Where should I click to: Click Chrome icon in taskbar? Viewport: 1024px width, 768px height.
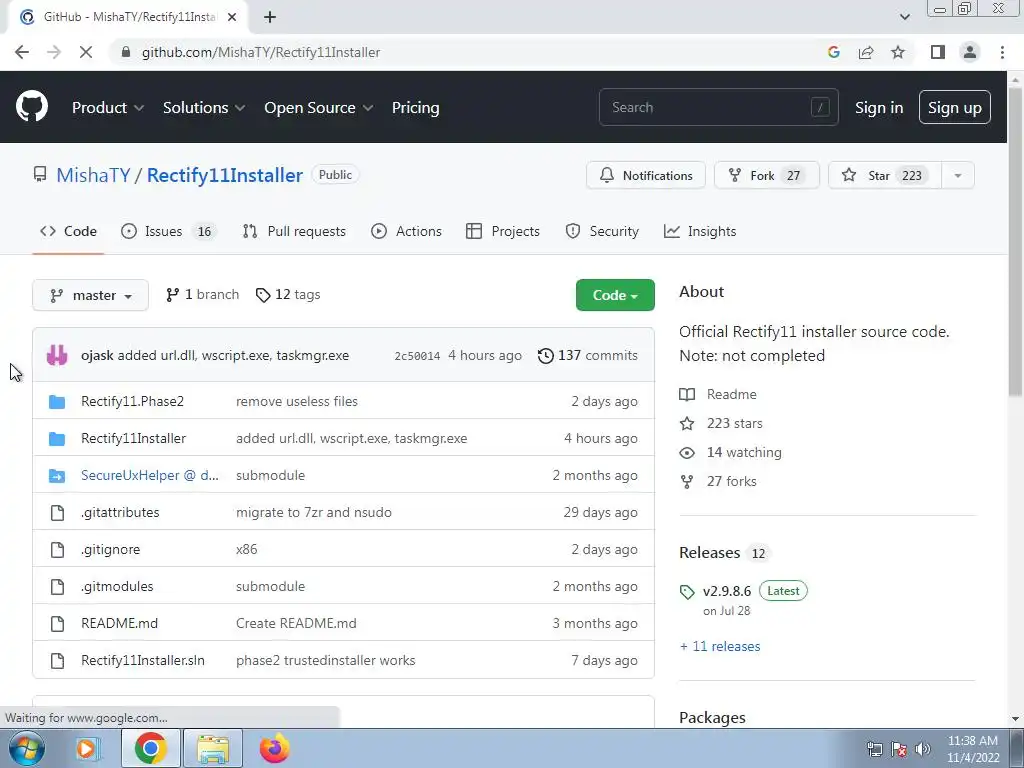tap(151, 748)
